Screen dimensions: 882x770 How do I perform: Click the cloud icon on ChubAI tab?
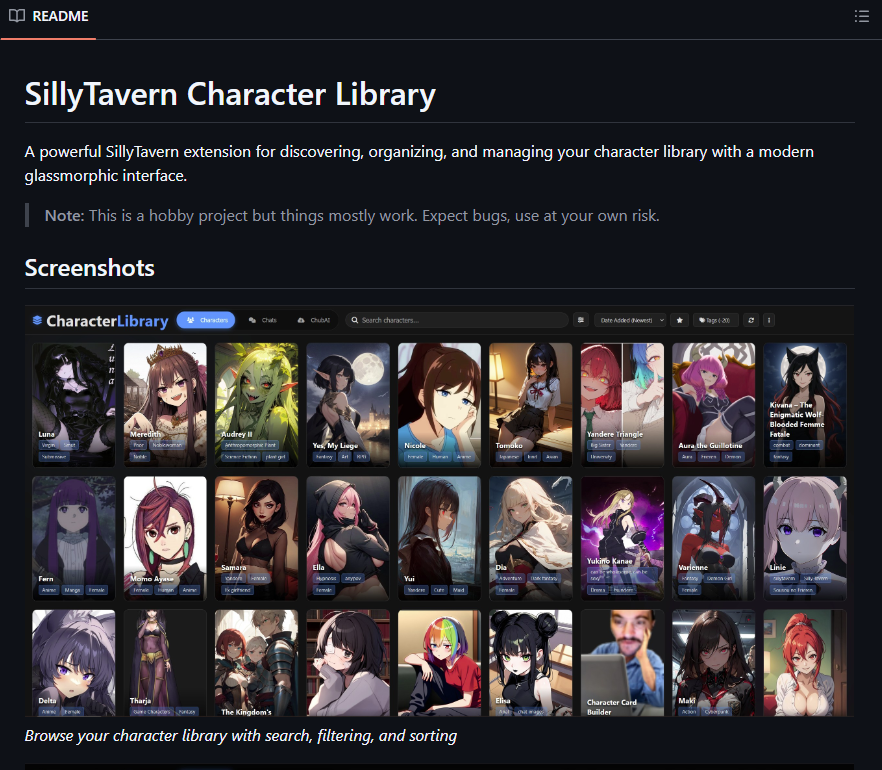pyautogui.click(x=301, y=320)
